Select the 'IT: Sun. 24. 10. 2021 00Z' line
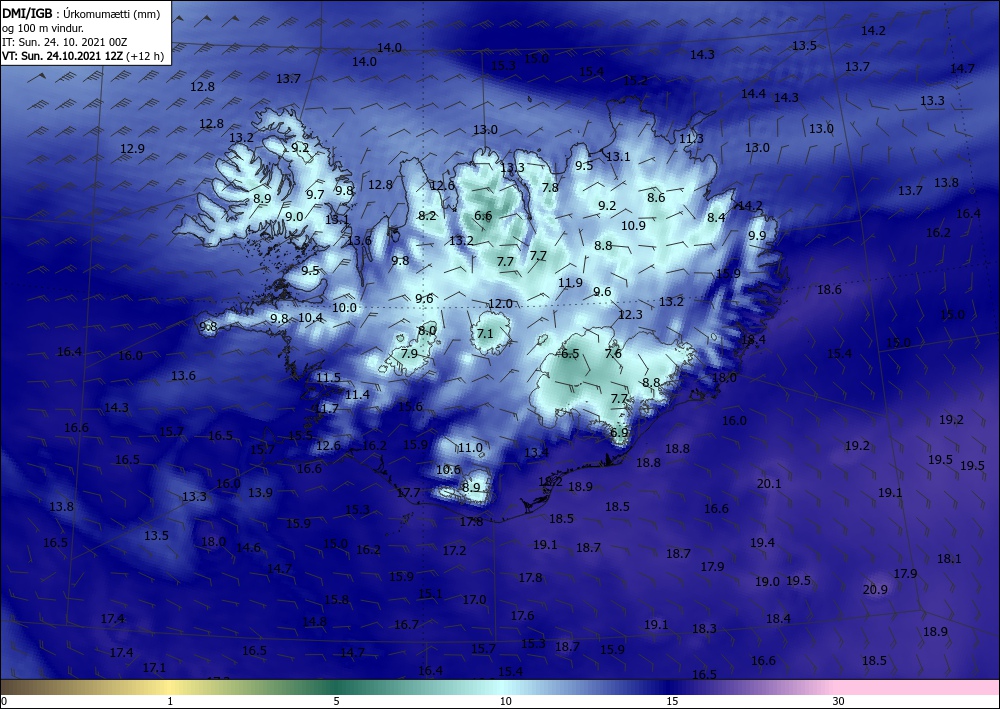The width and height of the screenshot is (1000, 709). [x=64, y=42]
